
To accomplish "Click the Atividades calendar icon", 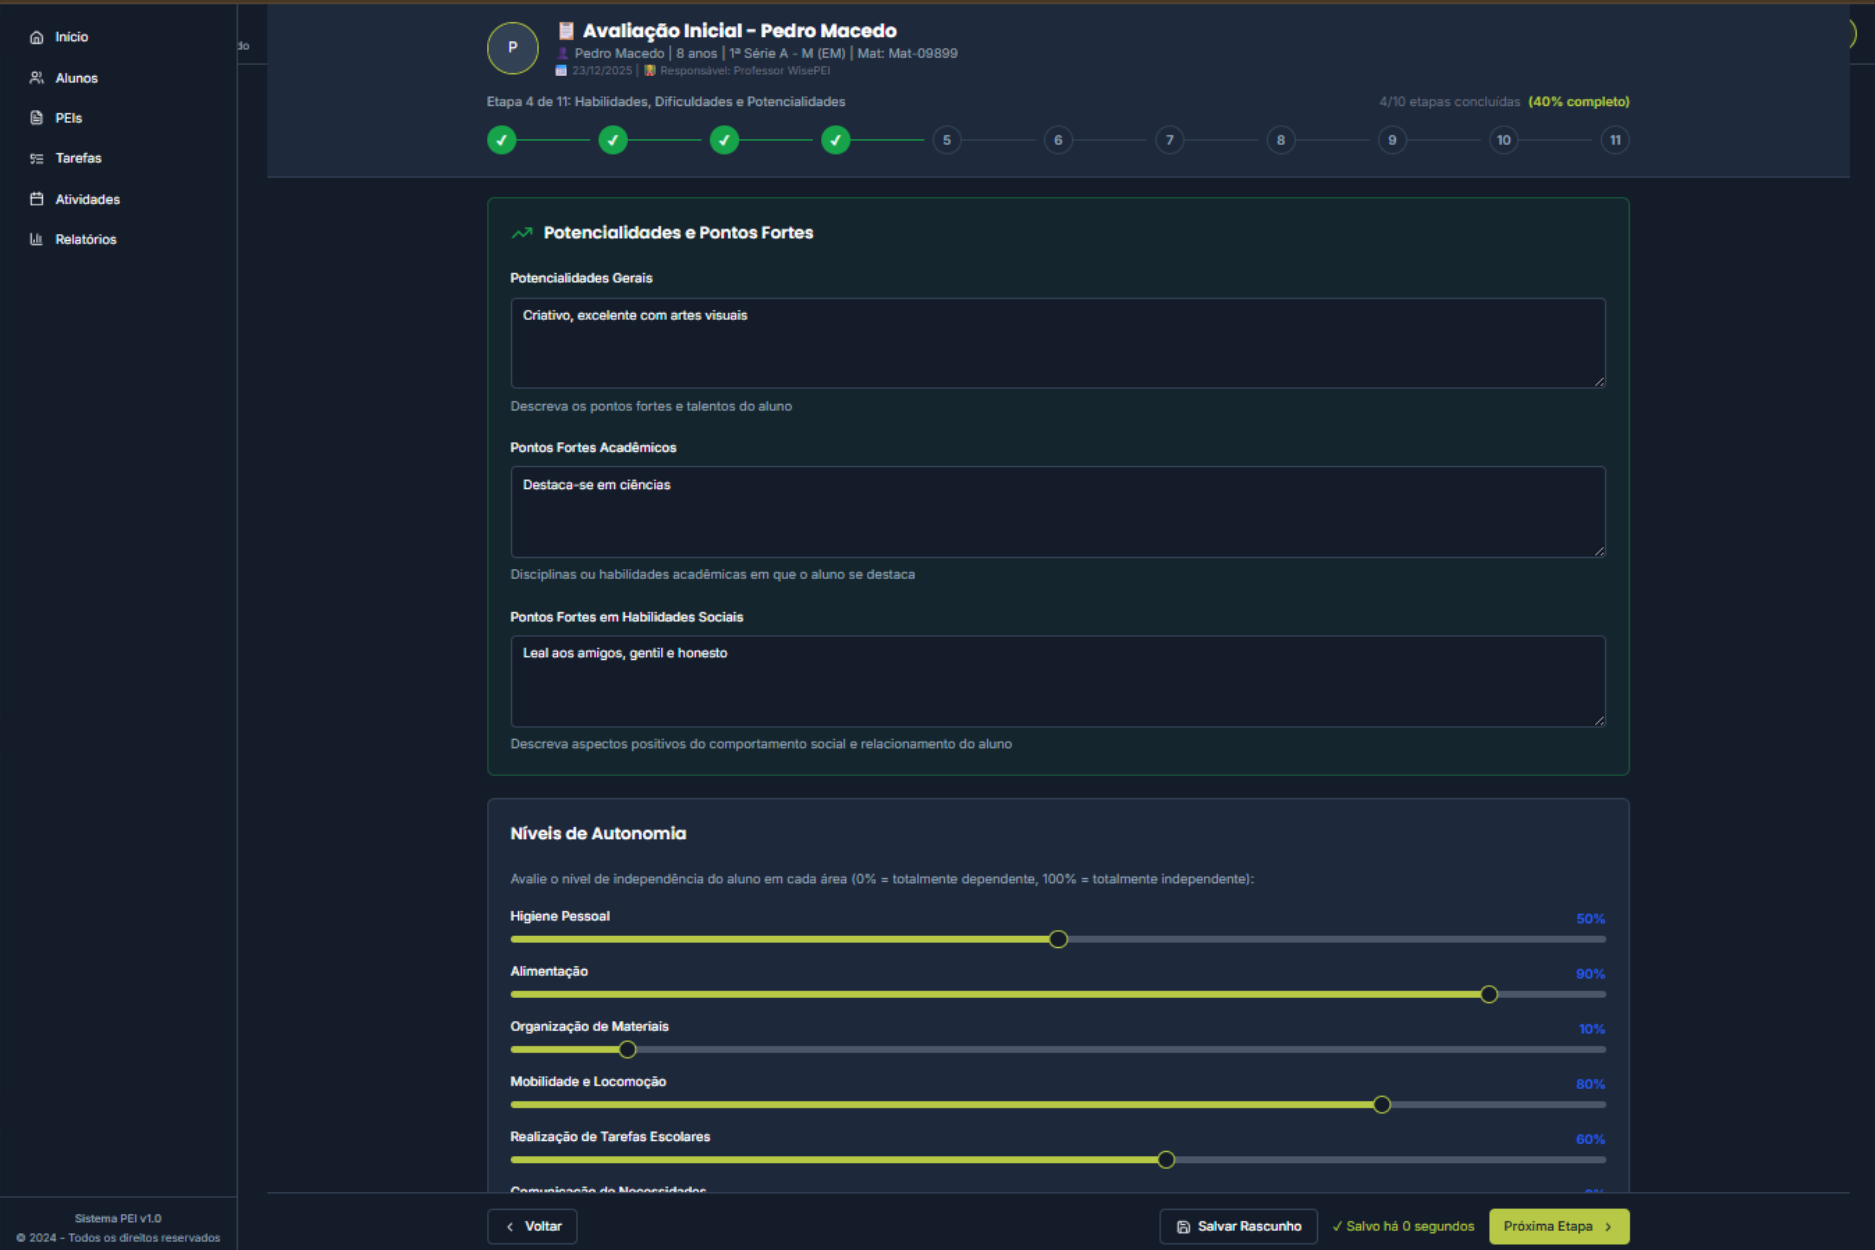I will (37, 199).
